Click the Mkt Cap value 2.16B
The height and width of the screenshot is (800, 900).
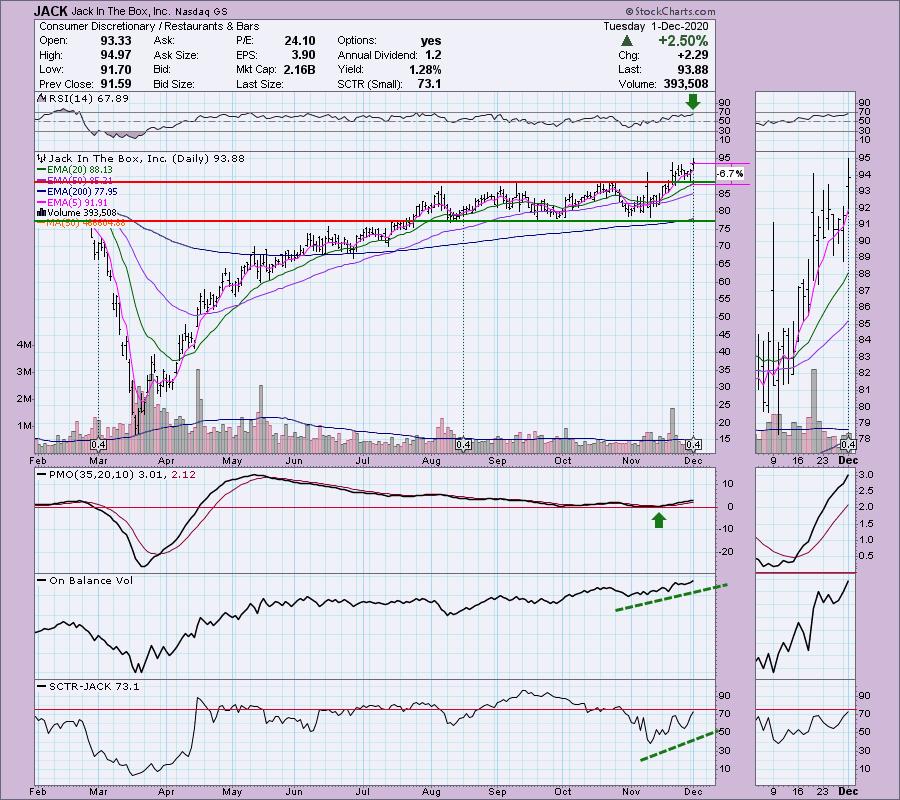coord(299,69)
